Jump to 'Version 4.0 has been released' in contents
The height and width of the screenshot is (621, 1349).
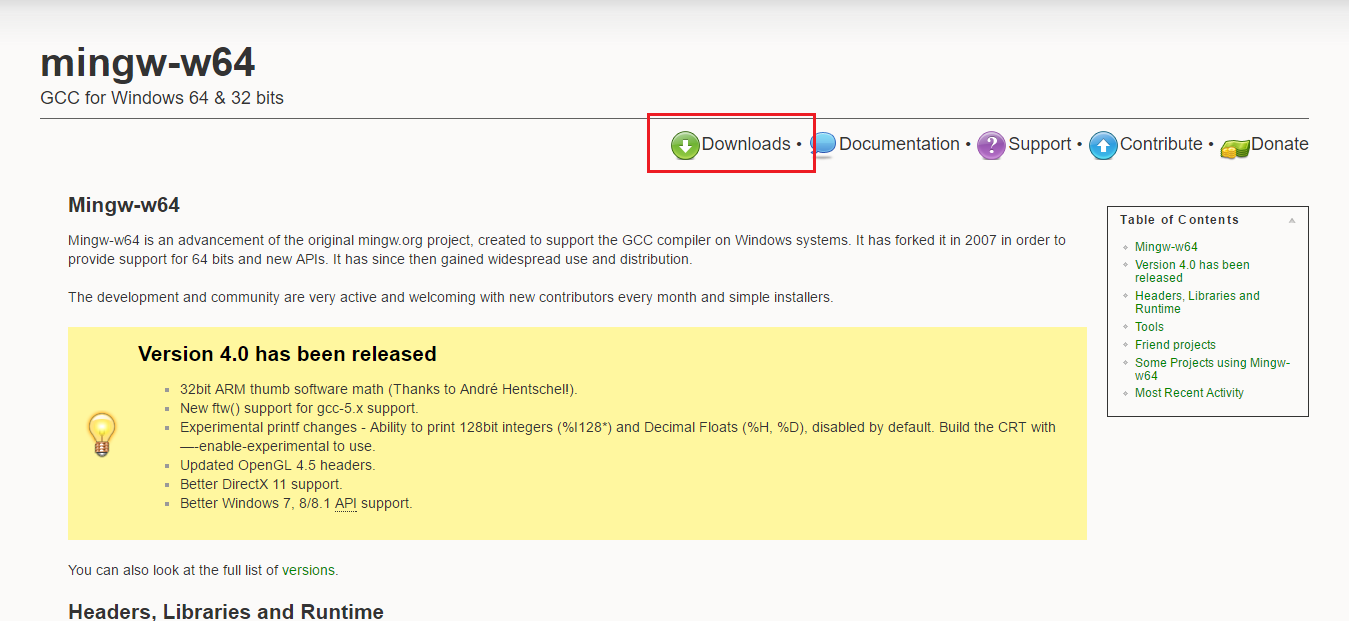click(x=1192, y=271)
